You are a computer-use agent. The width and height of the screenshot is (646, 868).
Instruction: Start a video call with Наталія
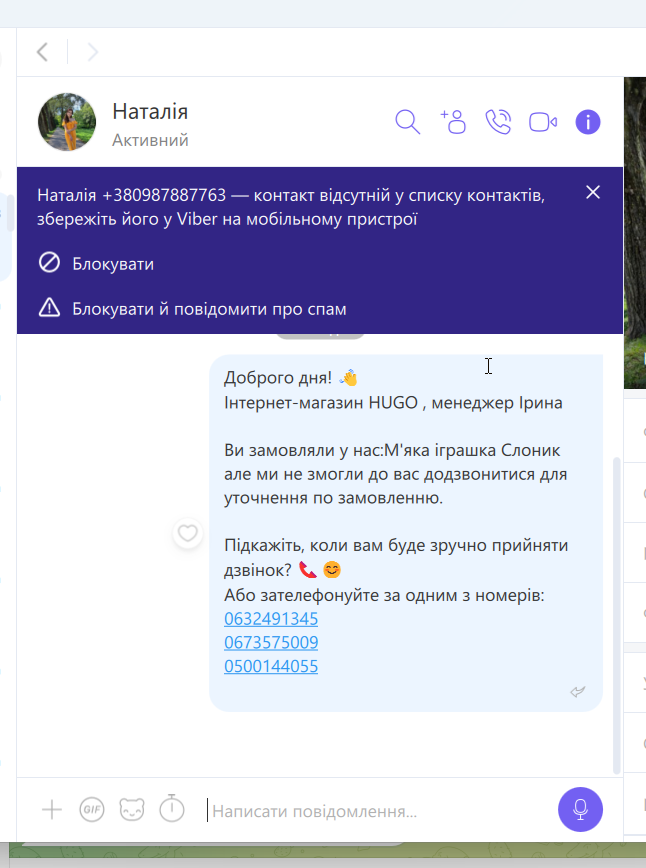543,122
